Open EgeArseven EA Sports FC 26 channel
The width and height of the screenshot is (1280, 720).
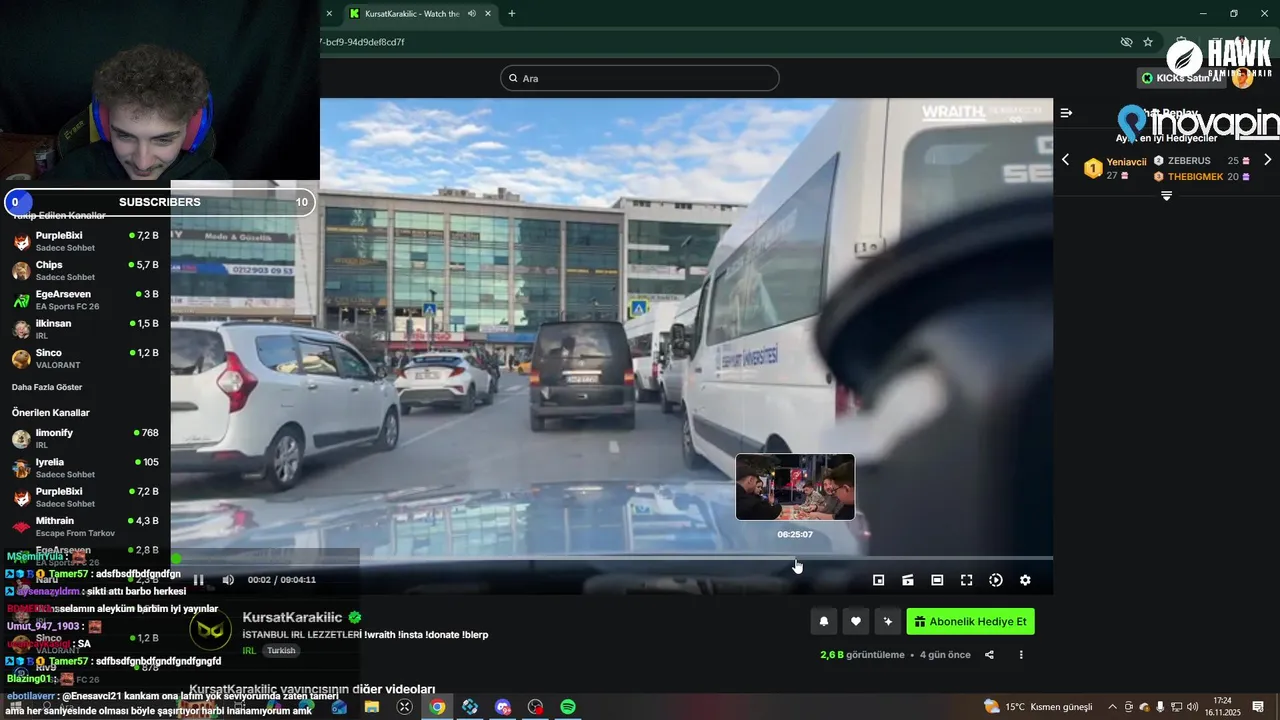tap(86, 300)
